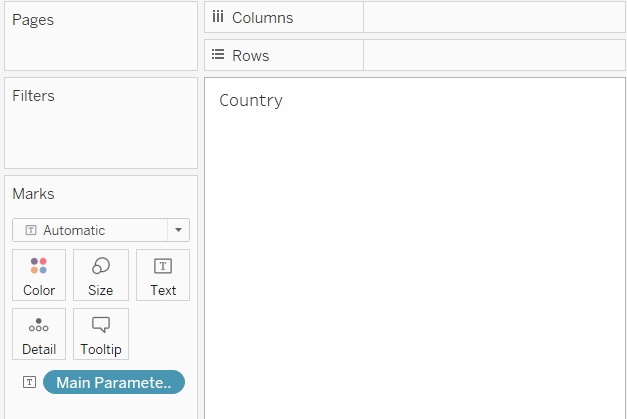Select the Country text in the view
627x419 pixels.
pos(251,100)
